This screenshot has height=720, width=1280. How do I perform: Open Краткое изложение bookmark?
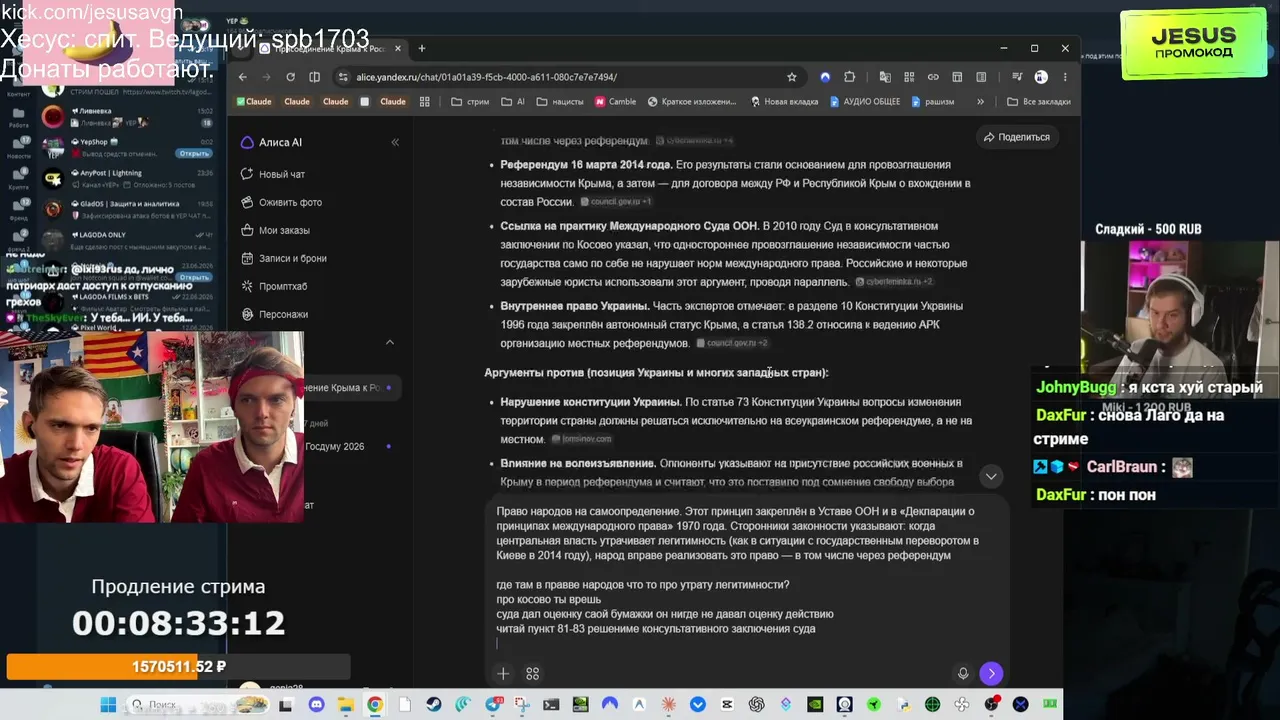click(692, 101)
